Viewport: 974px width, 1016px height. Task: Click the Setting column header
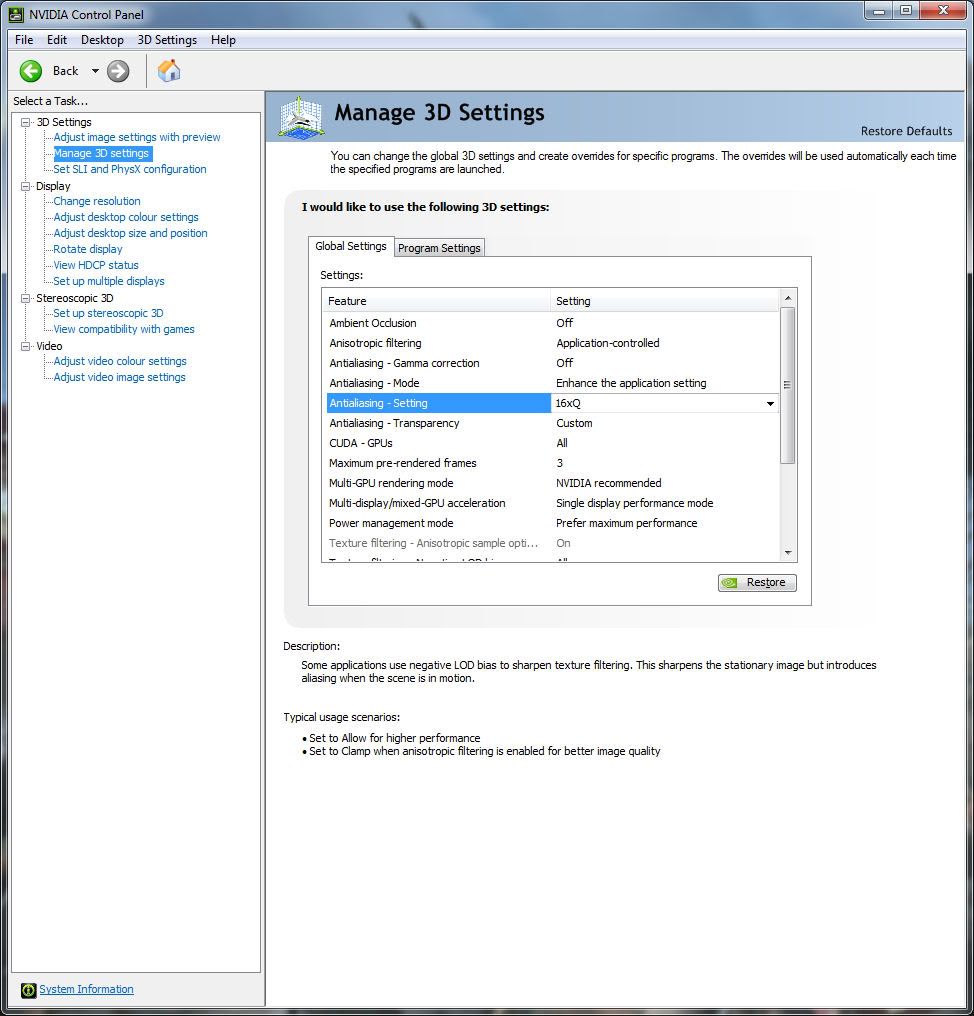tap(665, 301)
